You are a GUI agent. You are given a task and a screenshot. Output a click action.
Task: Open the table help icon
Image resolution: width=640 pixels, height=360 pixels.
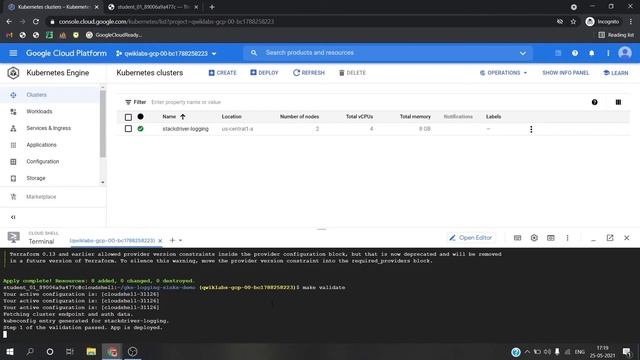coord(594,102)
